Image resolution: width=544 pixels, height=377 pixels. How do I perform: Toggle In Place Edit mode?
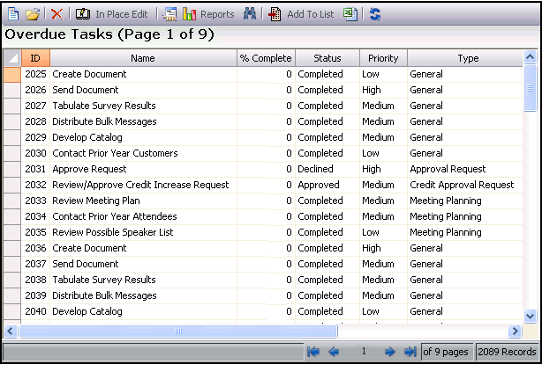pos(112,14)
